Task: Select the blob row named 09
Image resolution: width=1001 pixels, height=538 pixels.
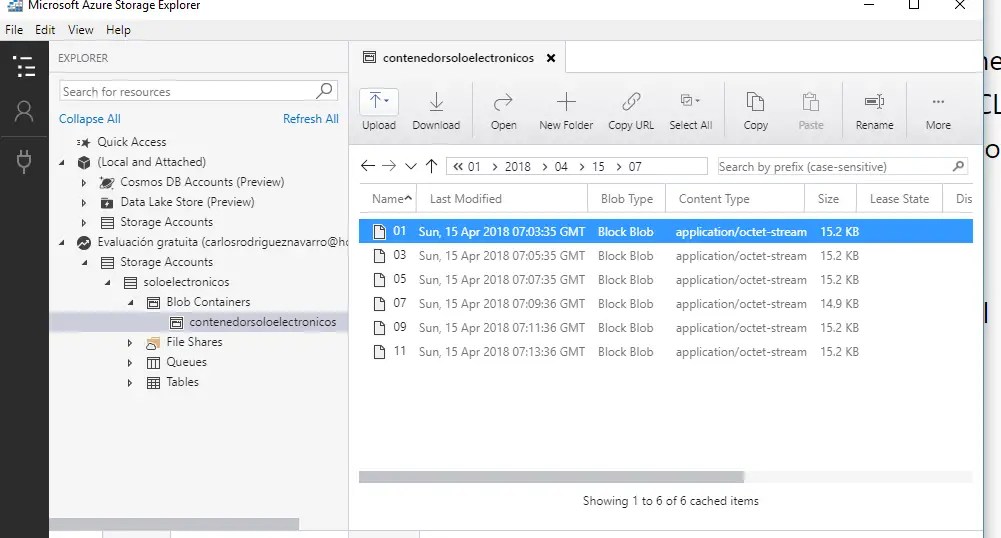Action: click(x=665, y=327)
